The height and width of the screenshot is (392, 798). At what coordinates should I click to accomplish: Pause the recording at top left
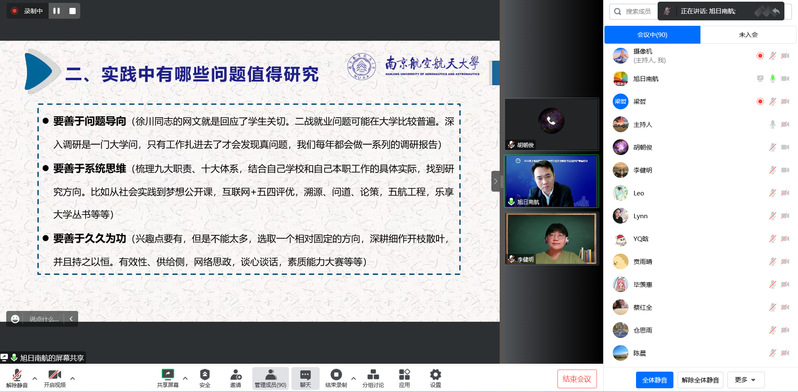coord(56,11)
